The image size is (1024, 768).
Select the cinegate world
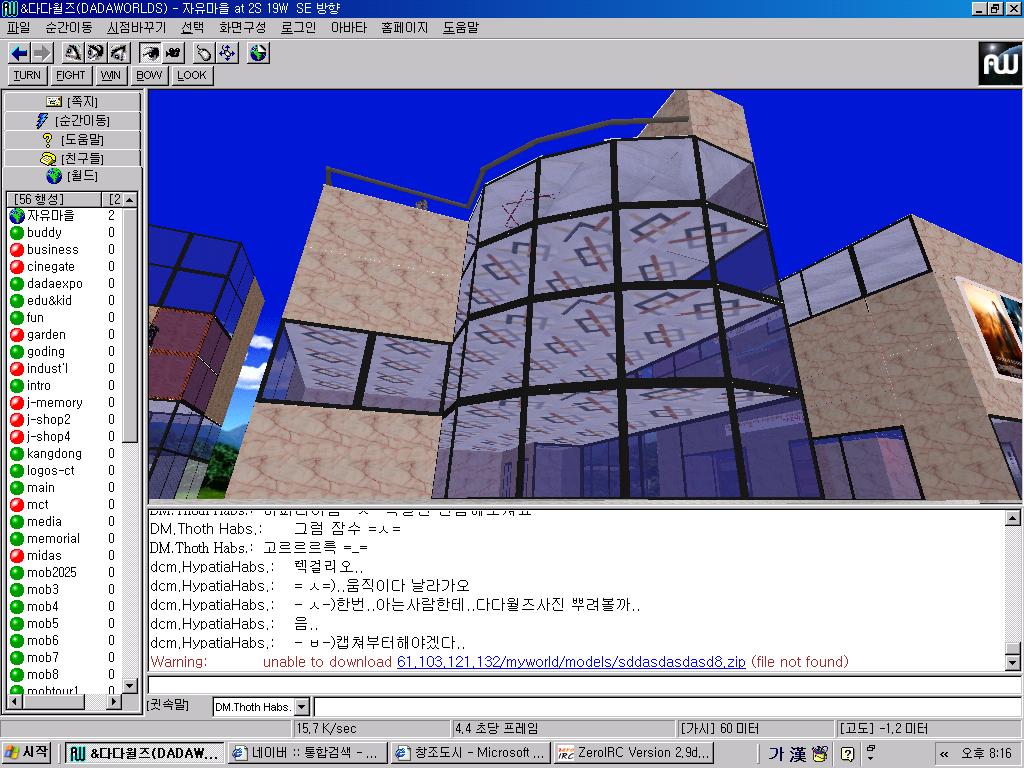tap(62, 266)
